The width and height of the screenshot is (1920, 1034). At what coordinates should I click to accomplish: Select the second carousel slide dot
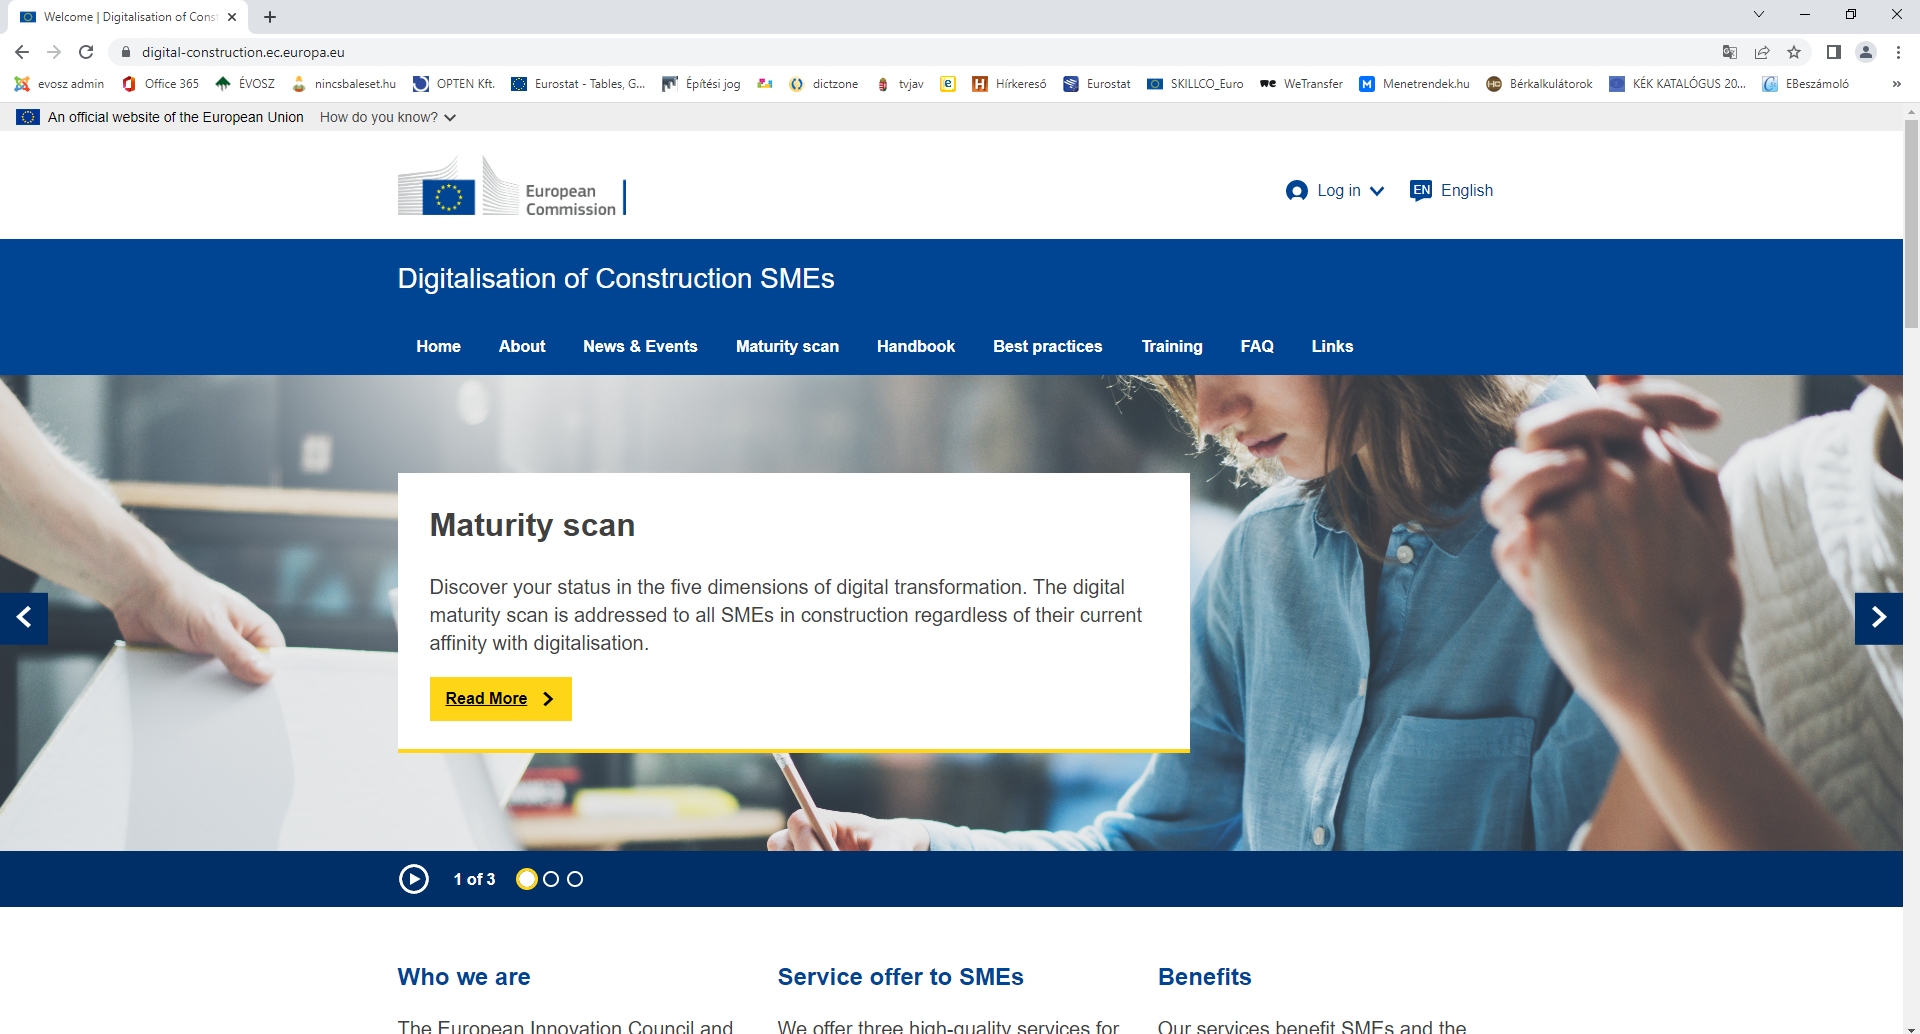coord(551,879)
